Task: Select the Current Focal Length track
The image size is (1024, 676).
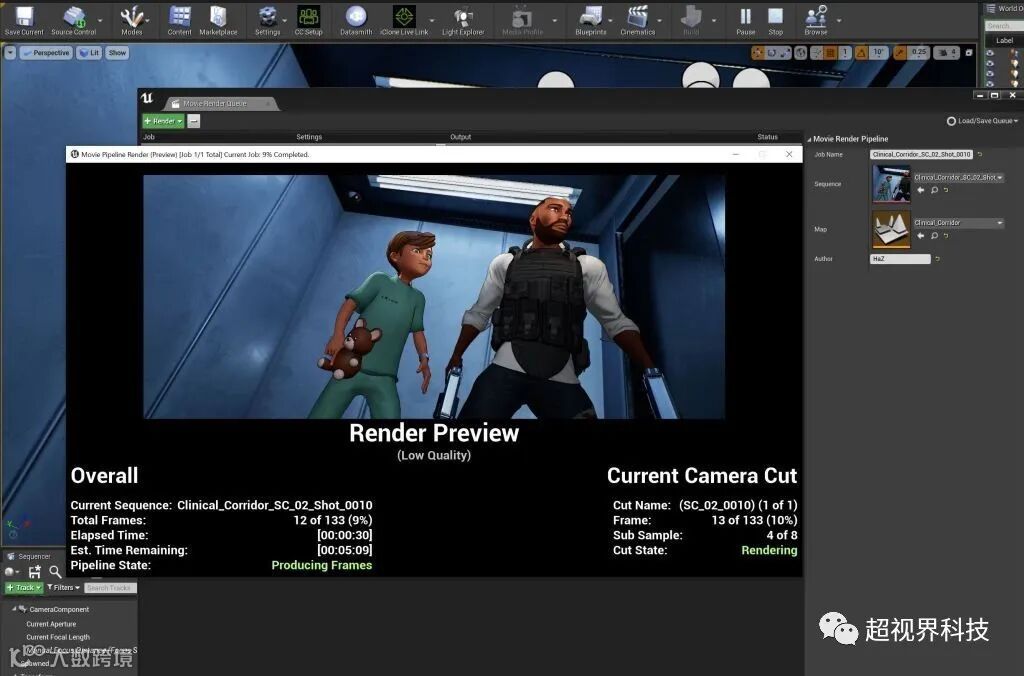Action: (57, 637)
